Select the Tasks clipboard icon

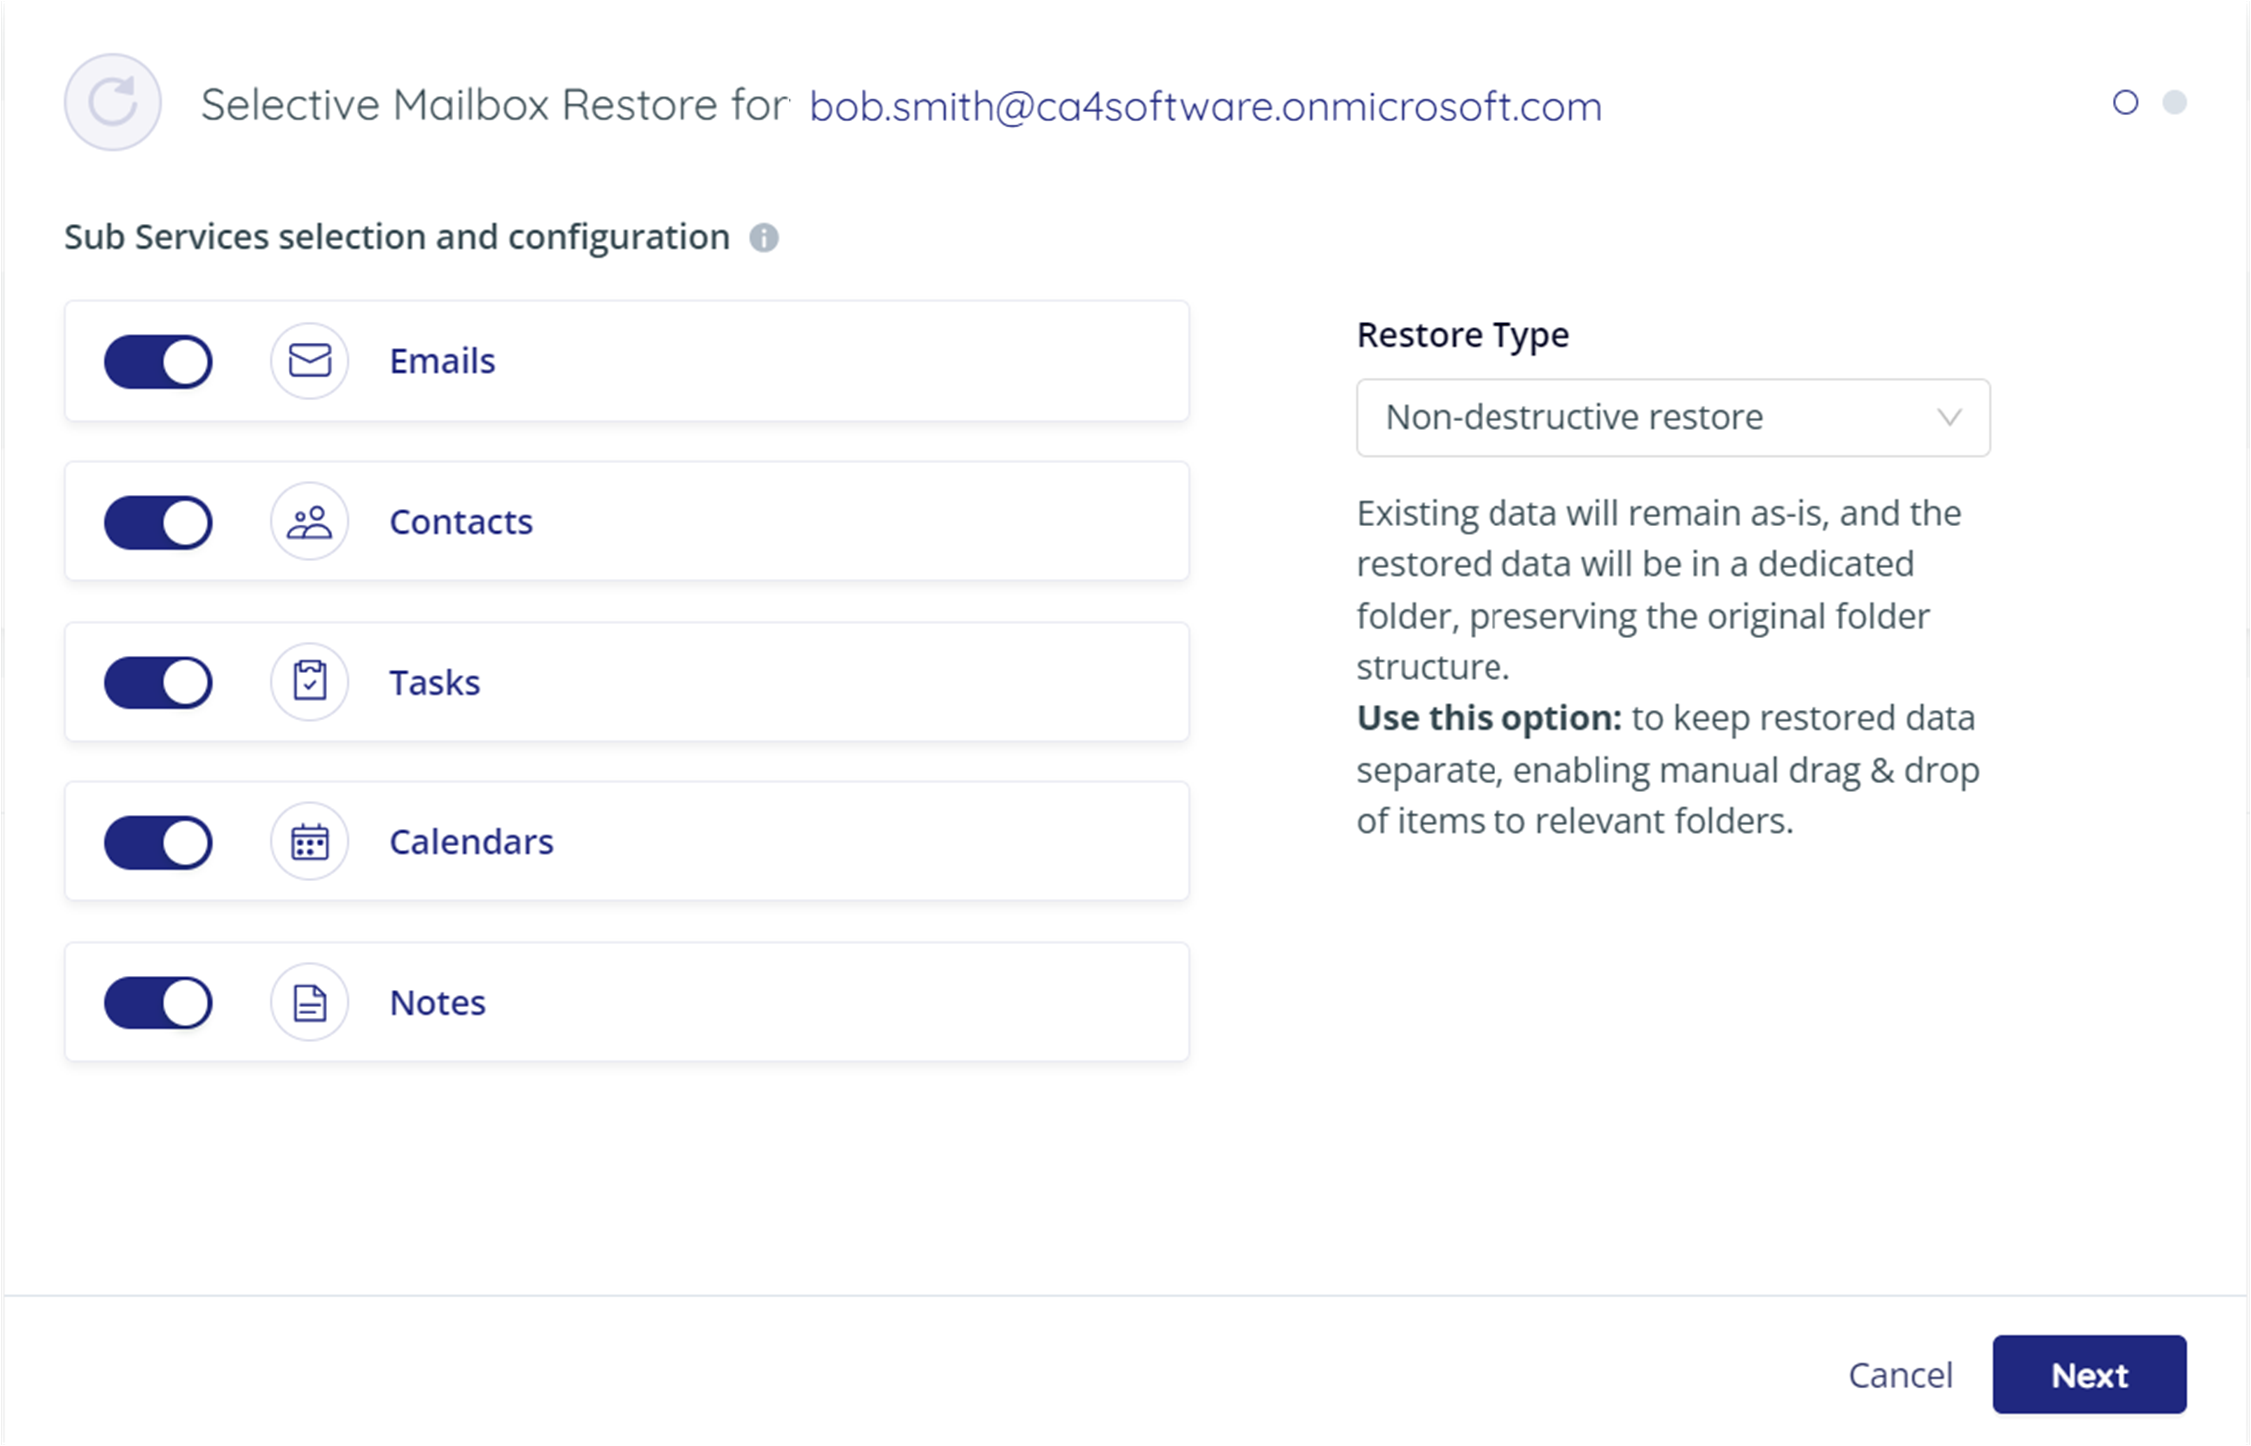coord(309,681)
